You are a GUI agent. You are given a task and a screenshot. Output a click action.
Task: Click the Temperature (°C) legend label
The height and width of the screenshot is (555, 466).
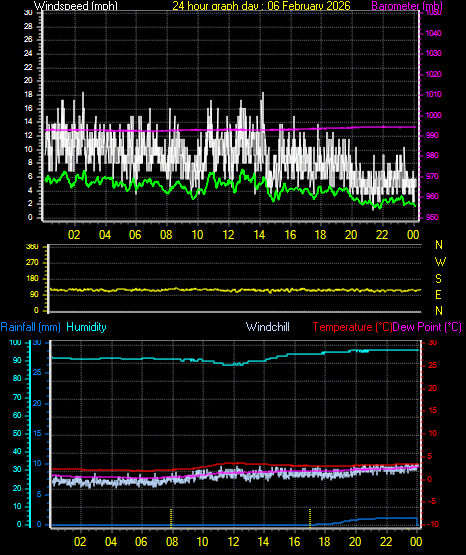[x=352, y=327]
